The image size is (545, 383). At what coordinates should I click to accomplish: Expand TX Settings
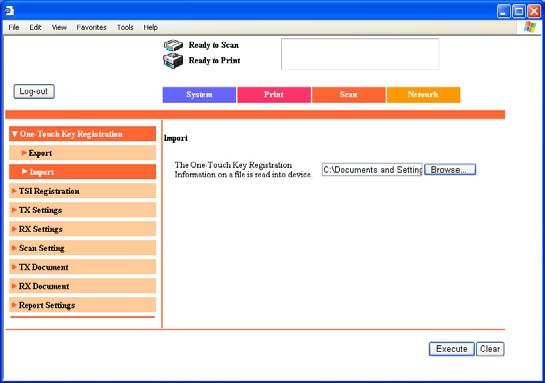pyautogui.click(x=82, y=210)
